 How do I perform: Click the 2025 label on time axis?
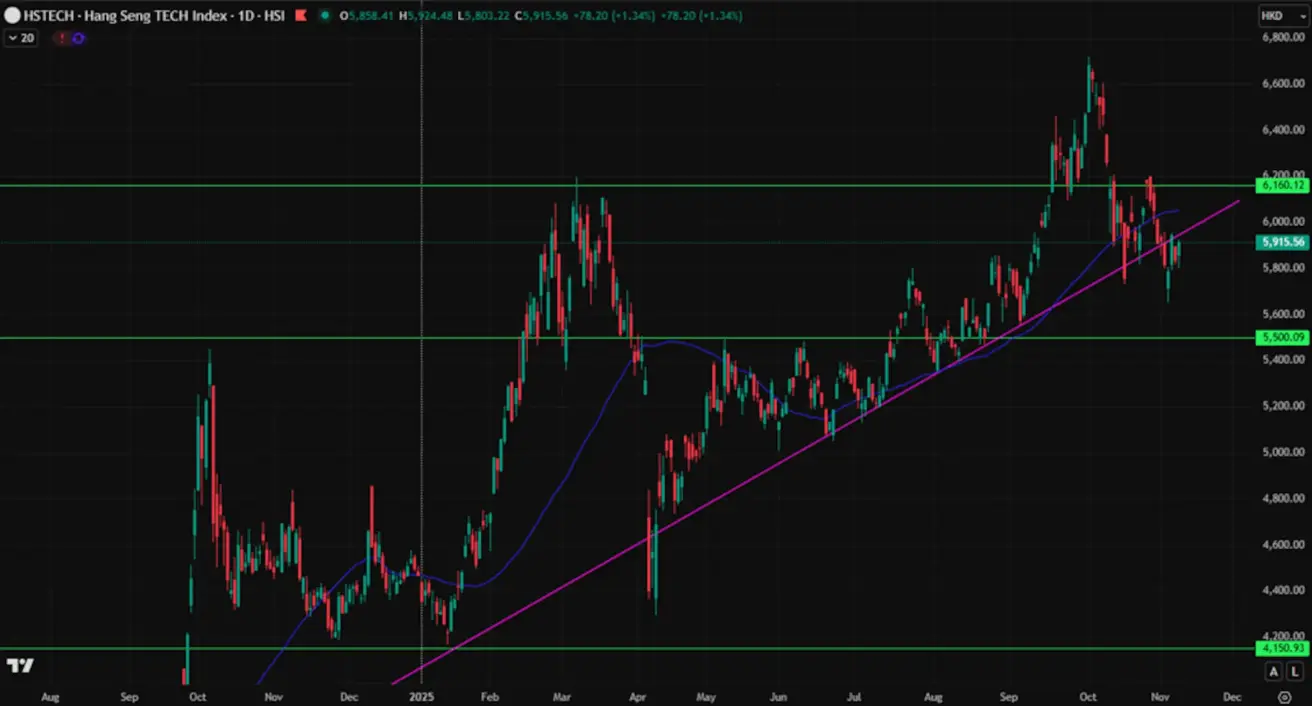[422, 696]
